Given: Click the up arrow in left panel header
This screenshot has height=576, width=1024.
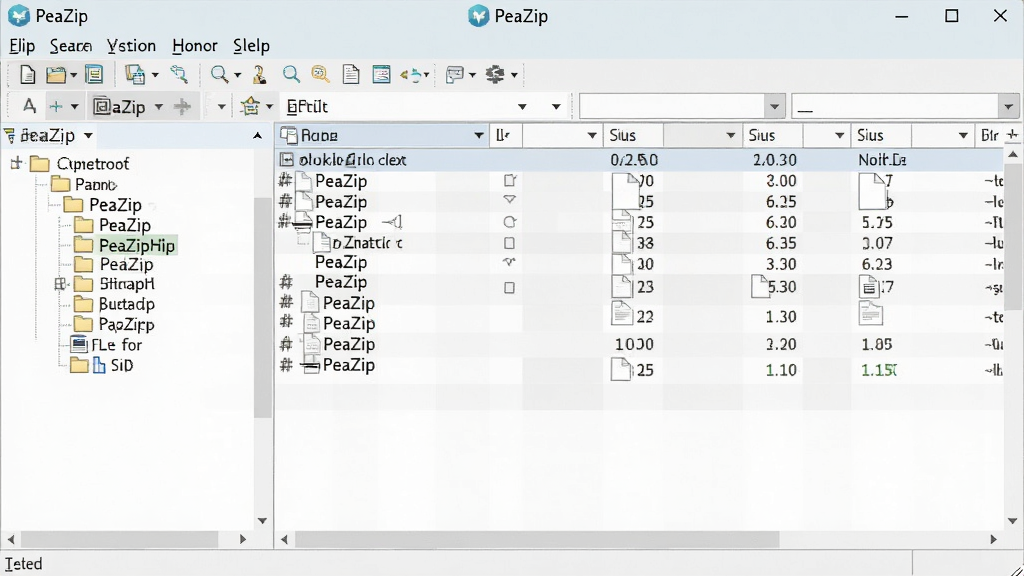Looking at the screenshot, I should click(x=257, y=136).
